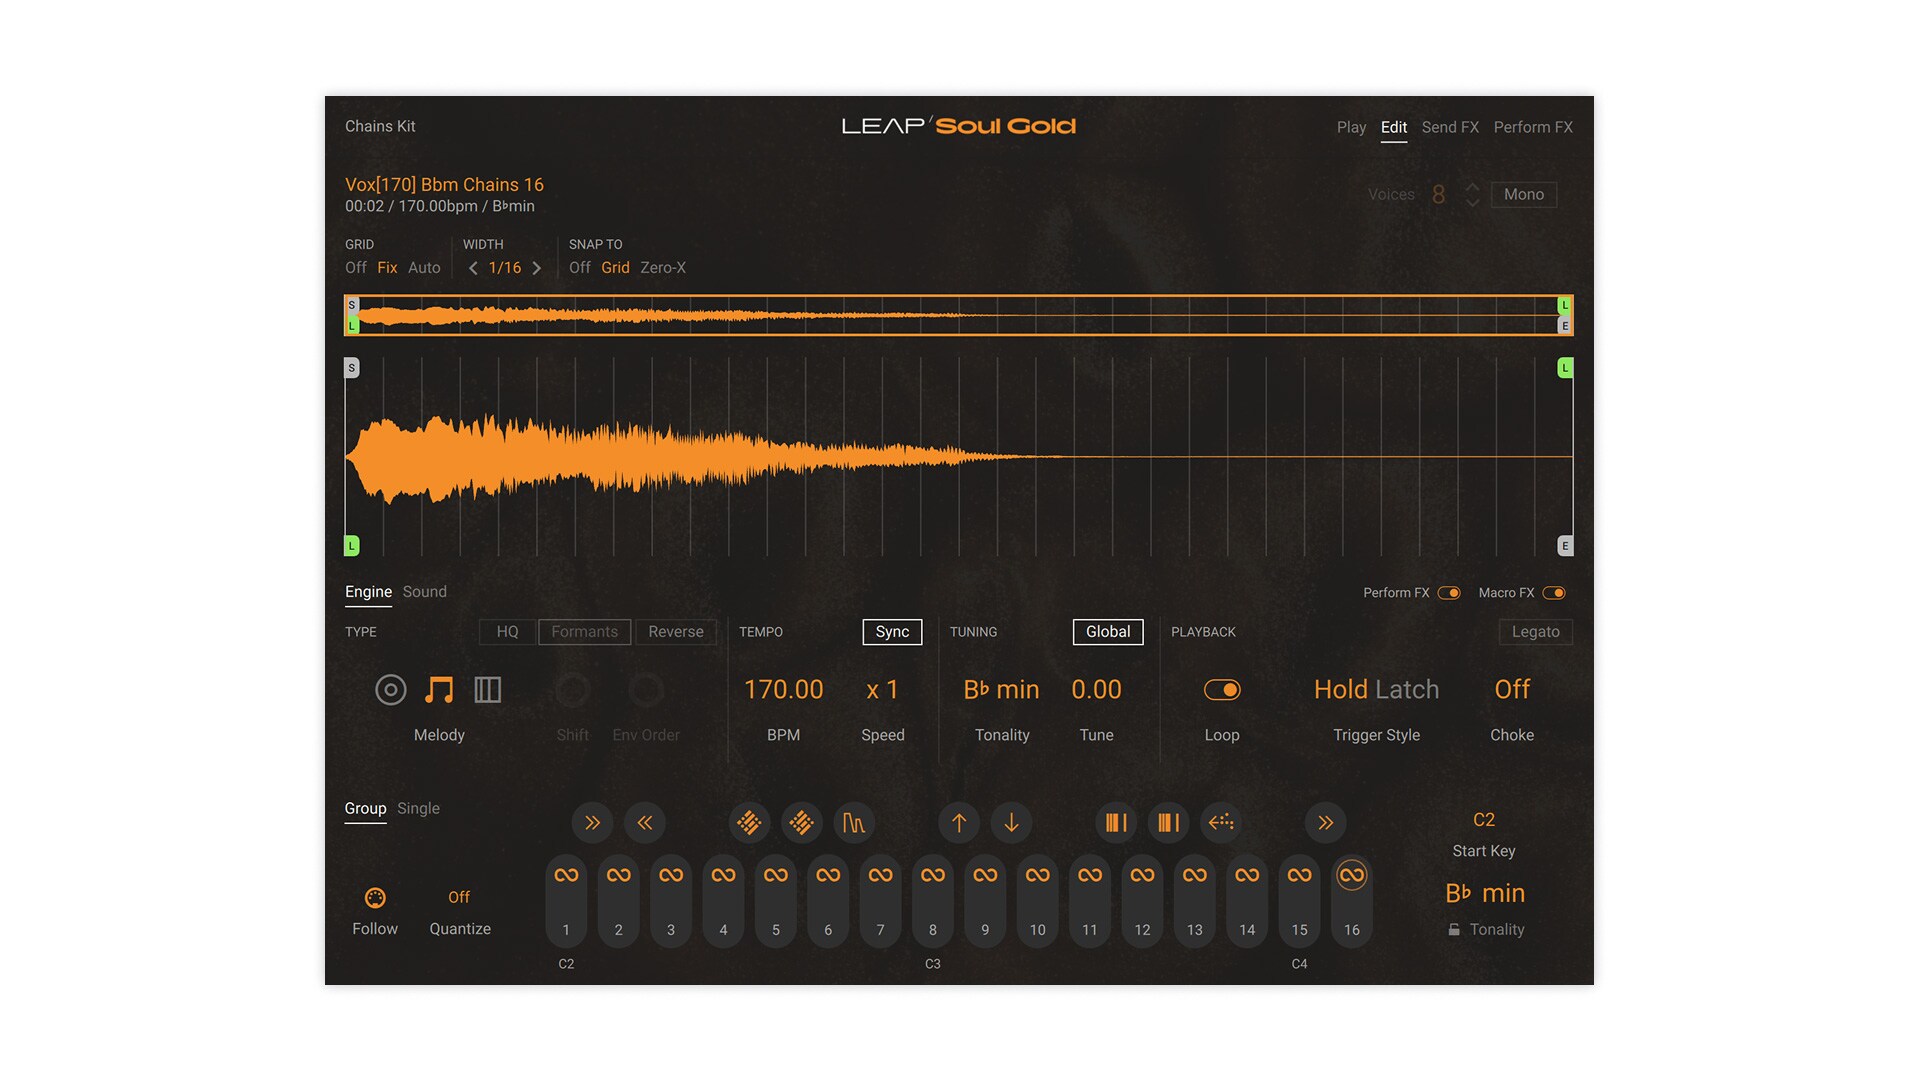1920x1080 pixels.
Task: Click the down arrow transpose button
Action: click(x=1011, y=823)
